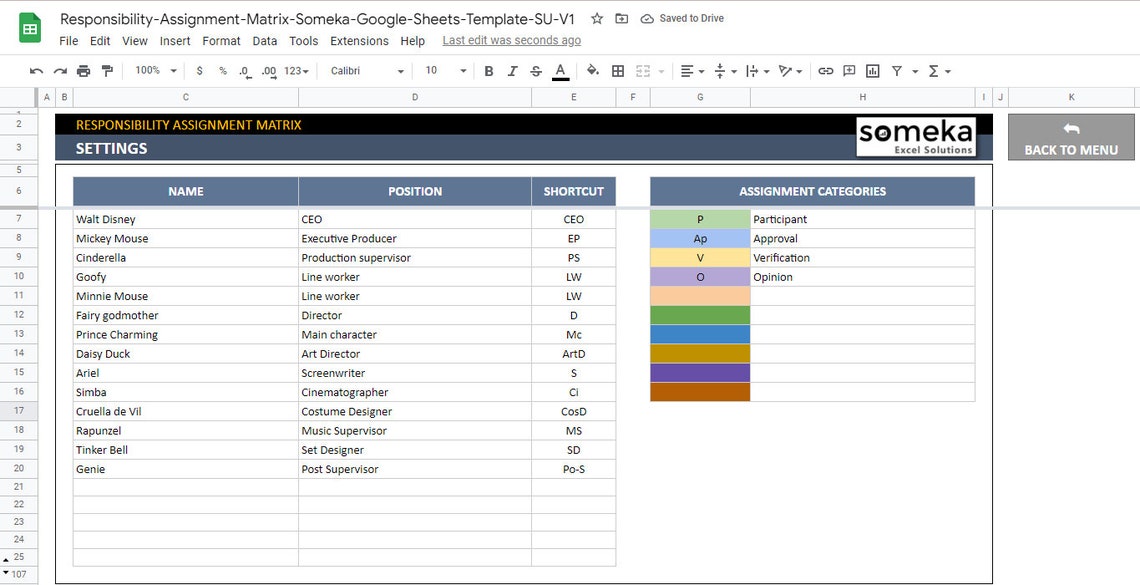The width and height of the screenshot is (1140, 585).
Task: Insert a comment
Action: tap(849, 70)
